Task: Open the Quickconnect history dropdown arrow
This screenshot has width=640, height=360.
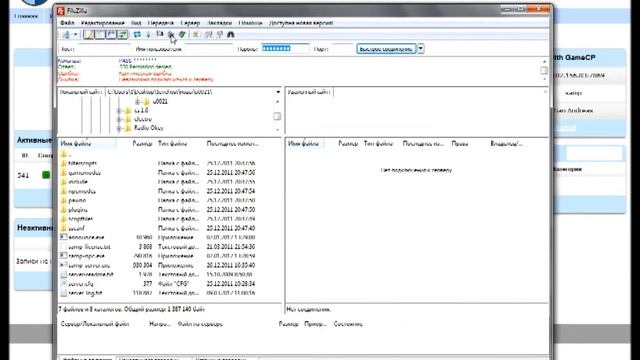Action: coord(421,49)
